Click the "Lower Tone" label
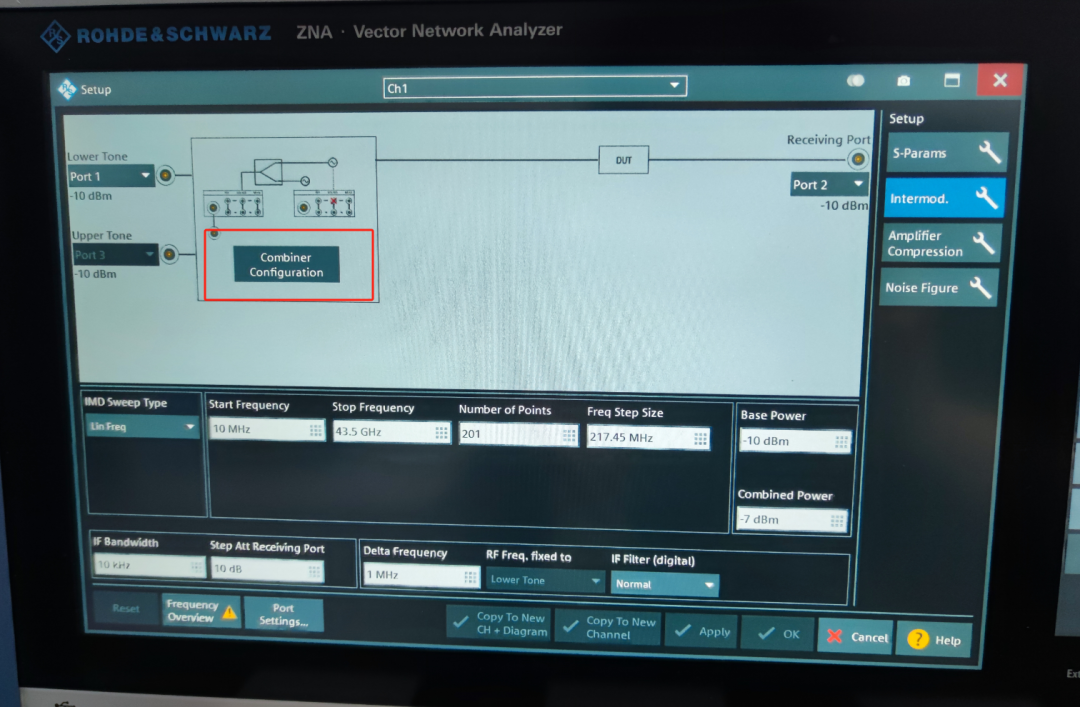Screen dimensions: 1080x707 click(97, 156)
